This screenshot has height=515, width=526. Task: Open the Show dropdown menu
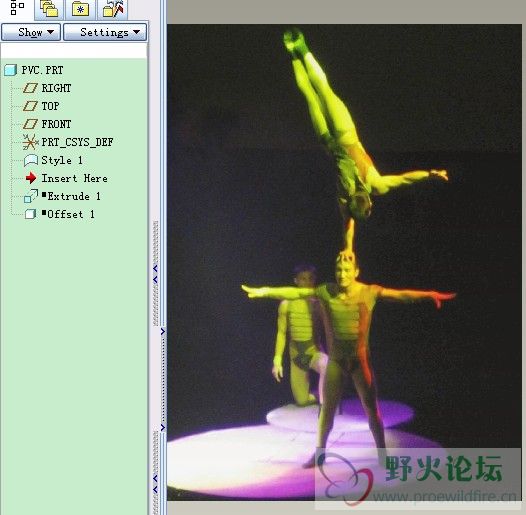(x=31, y=32)
